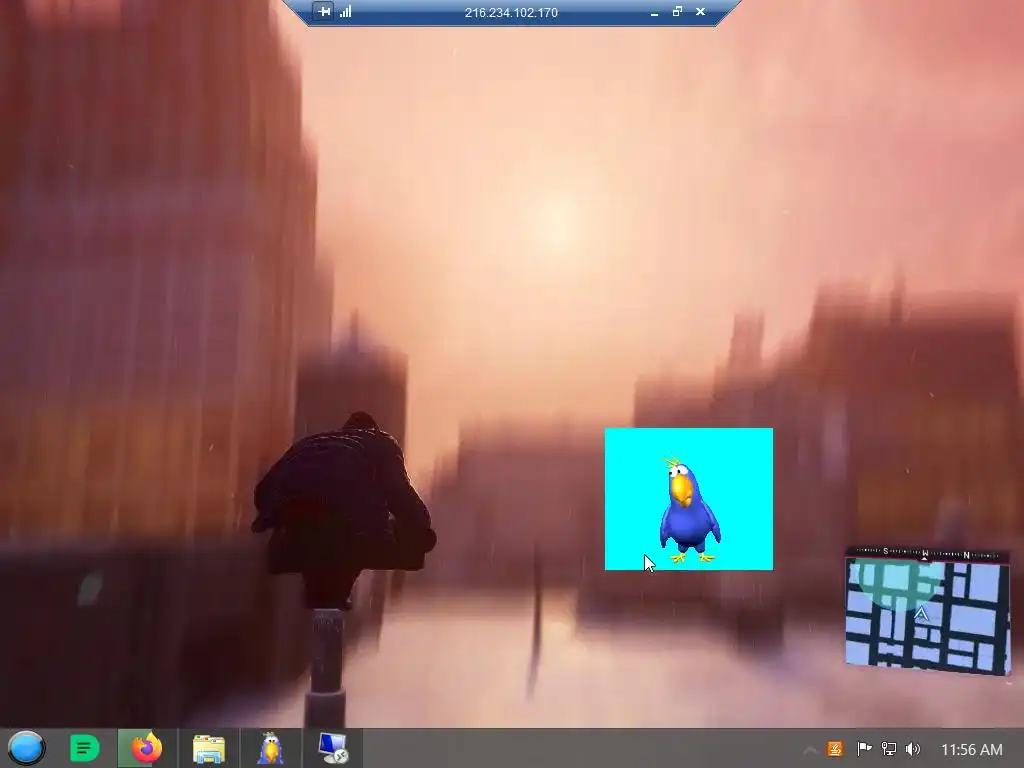Image resolution: width=1024 pixels, height=768 pixels.
Task: Open the volume speaker tray icon
Action: (913, 749)
